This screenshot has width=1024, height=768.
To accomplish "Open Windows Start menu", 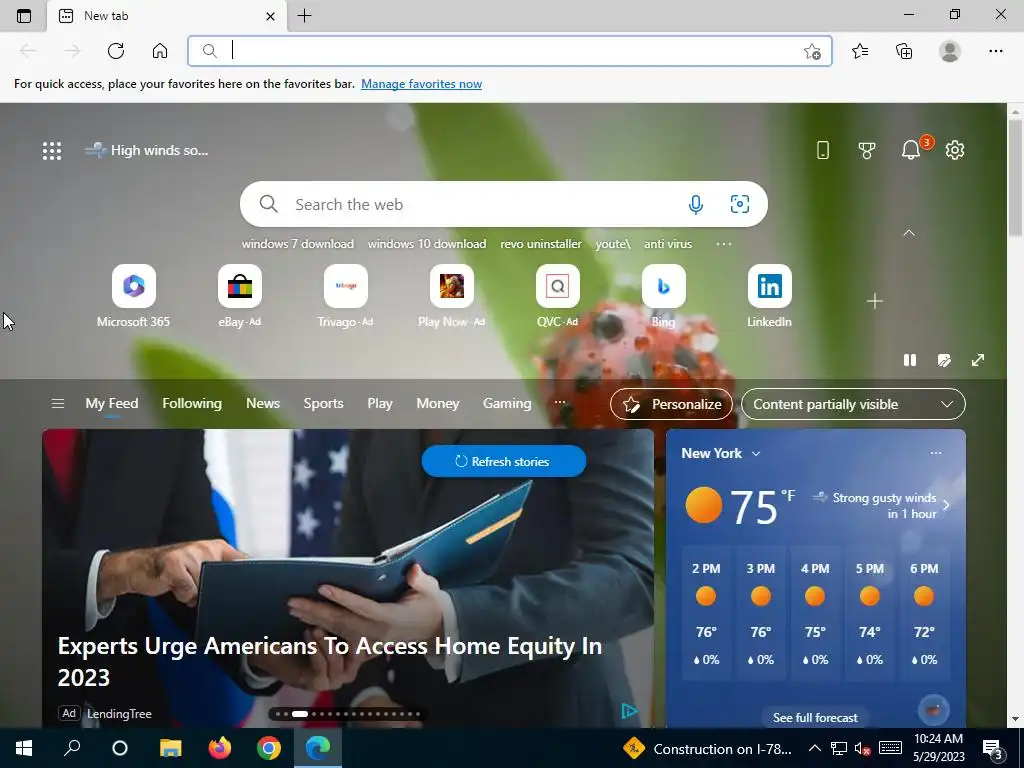I will coord(24,748).
